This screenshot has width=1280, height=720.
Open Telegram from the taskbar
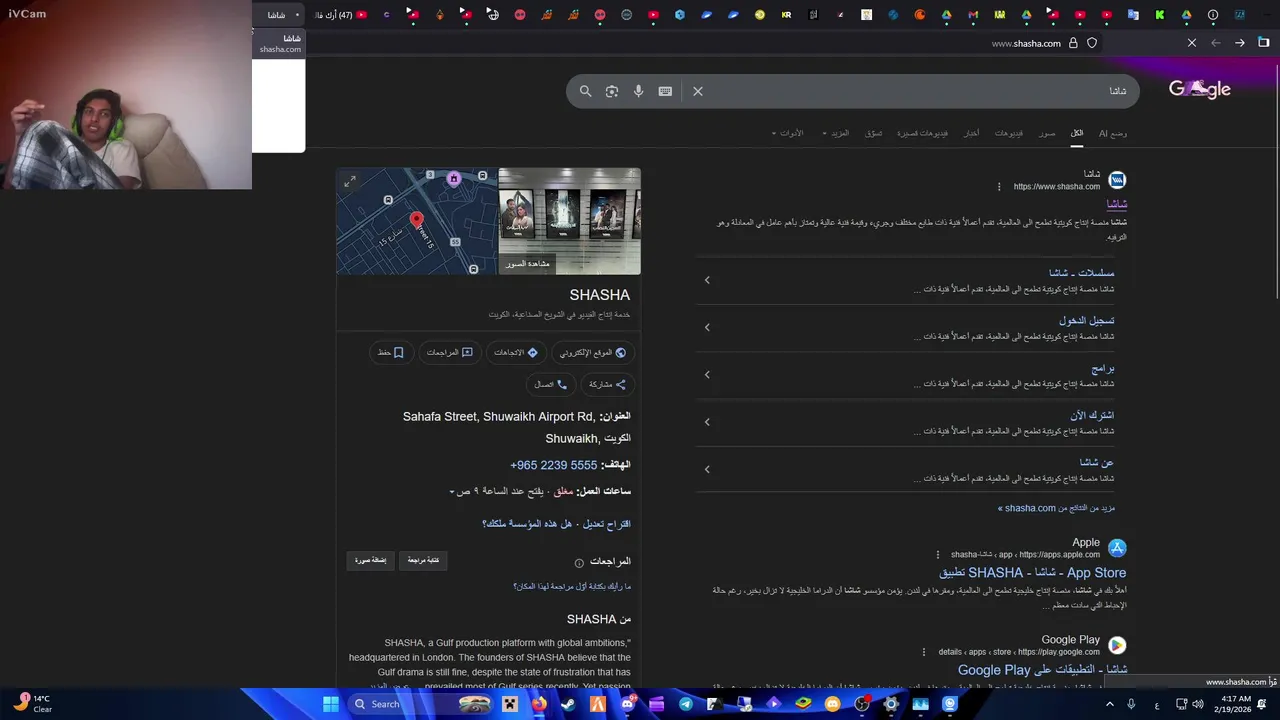pyautogui.click(x=685, y=704)
